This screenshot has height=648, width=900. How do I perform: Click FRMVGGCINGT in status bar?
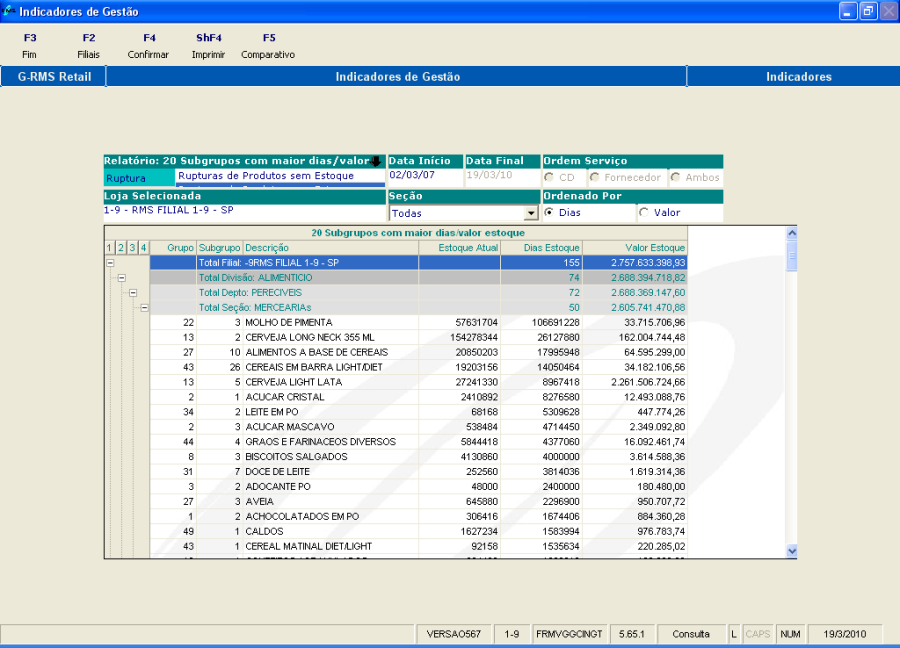(x=569, y=634)
